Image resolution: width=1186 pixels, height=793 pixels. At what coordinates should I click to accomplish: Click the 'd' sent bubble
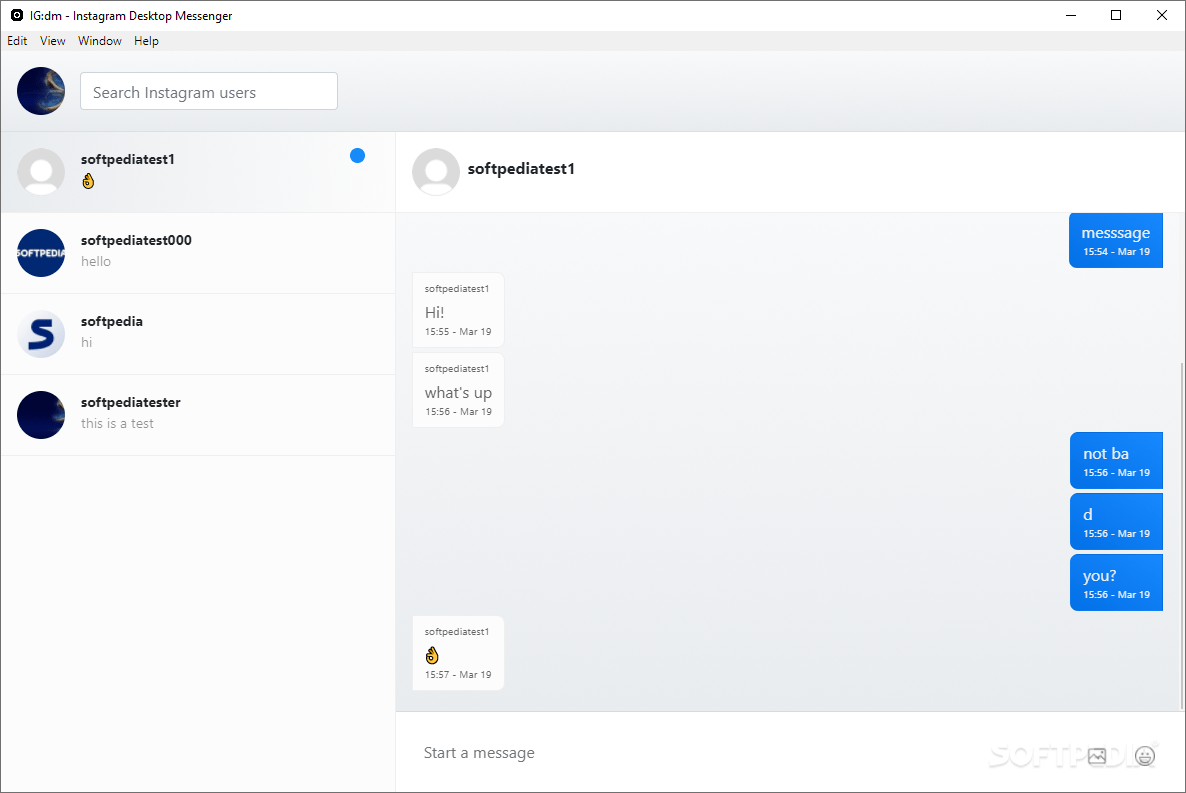tap(1116, 522)
